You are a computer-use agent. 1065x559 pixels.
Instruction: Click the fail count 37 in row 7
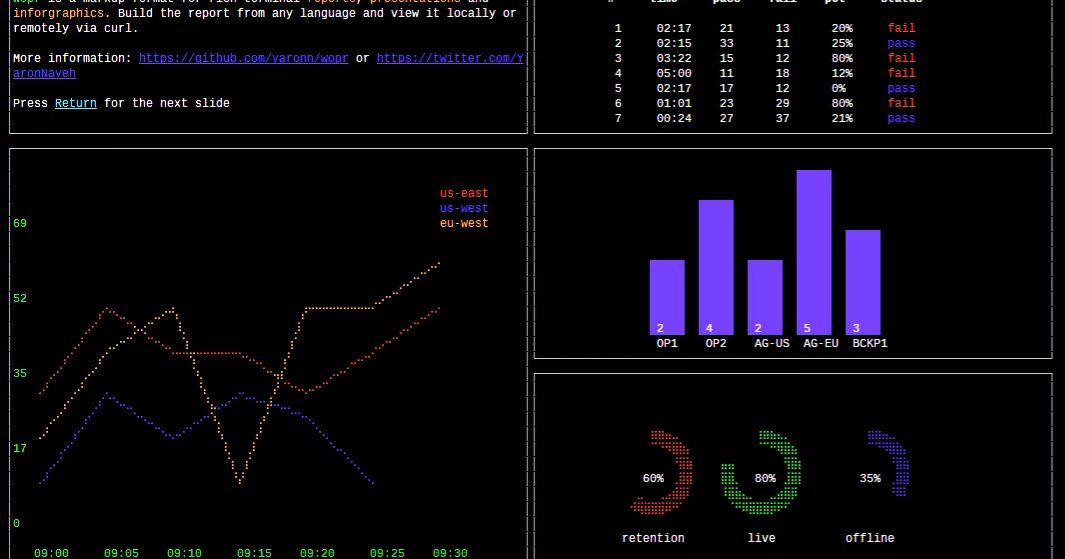click(782, 118)
